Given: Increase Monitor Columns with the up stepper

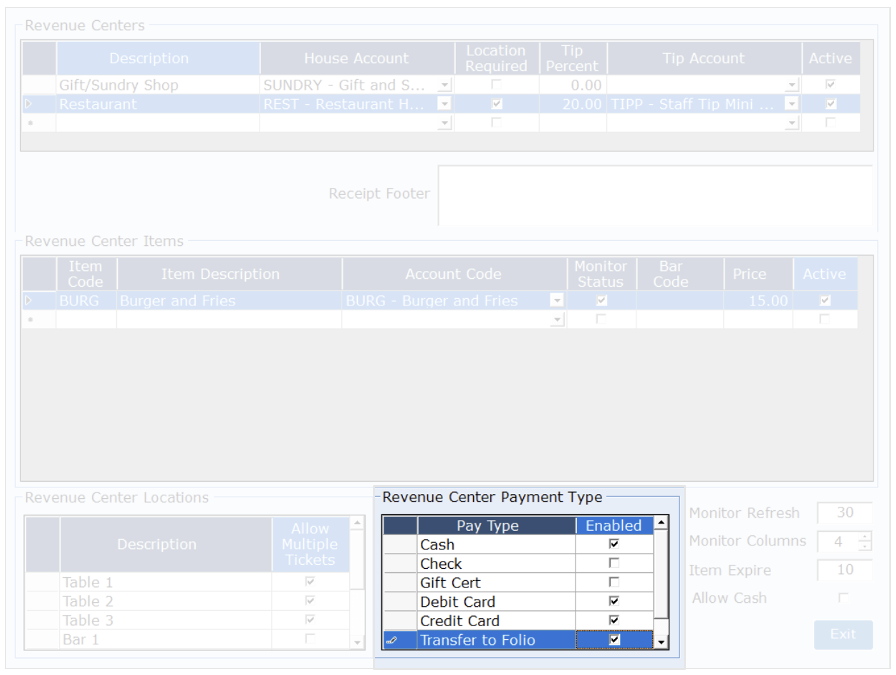Looking at the screenshot, I should [x=865, y=536].
